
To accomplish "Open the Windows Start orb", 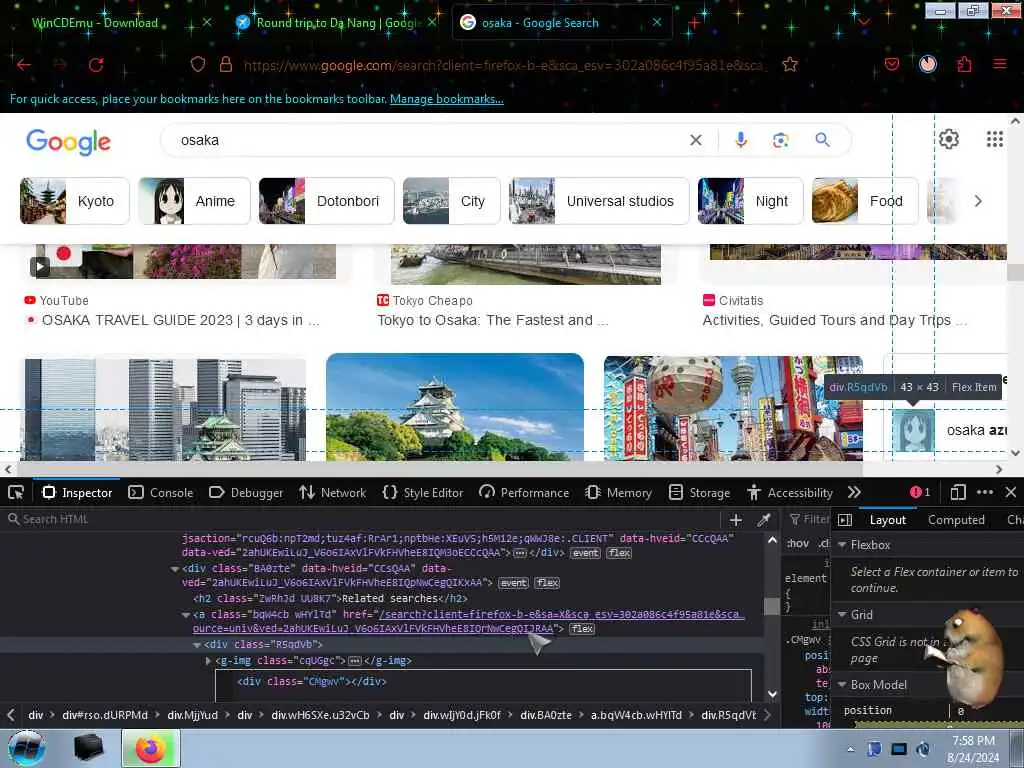I will coord(27,748).
